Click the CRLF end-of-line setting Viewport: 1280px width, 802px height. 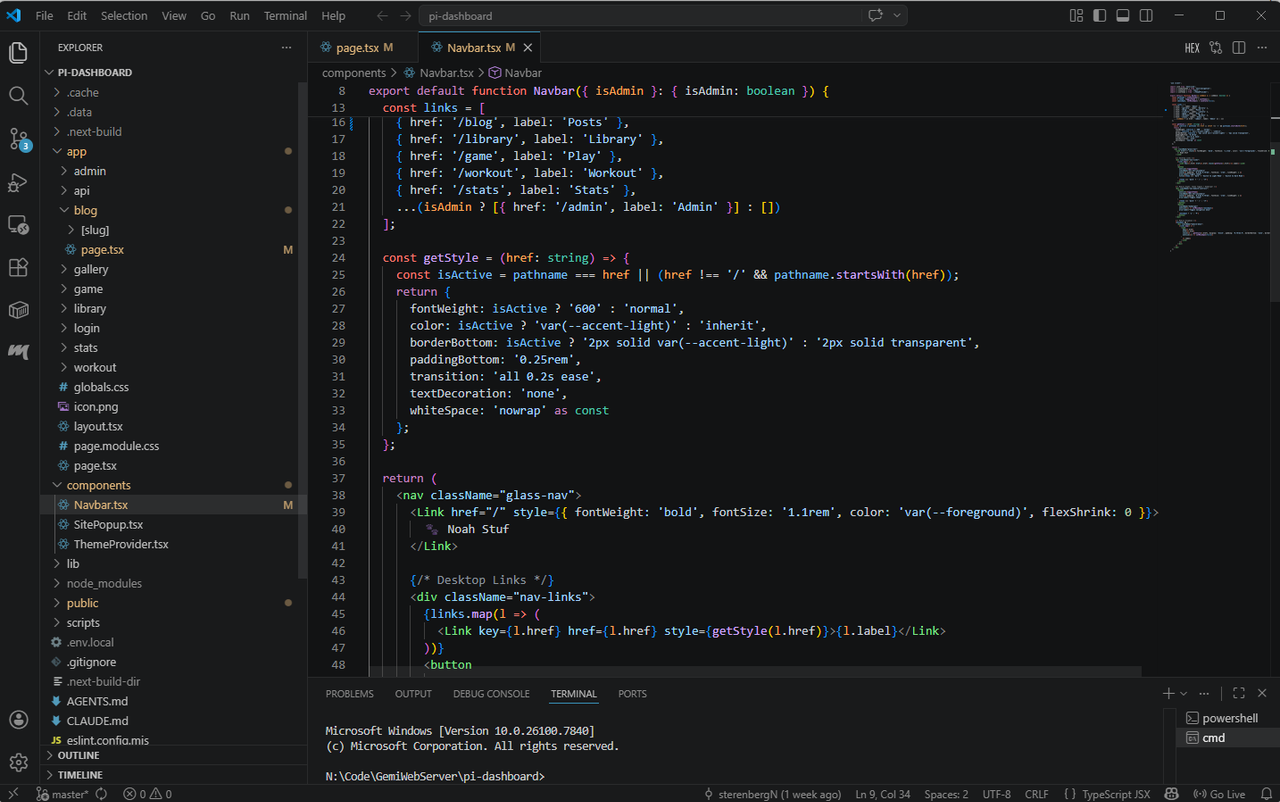[x=1037, y=794]
